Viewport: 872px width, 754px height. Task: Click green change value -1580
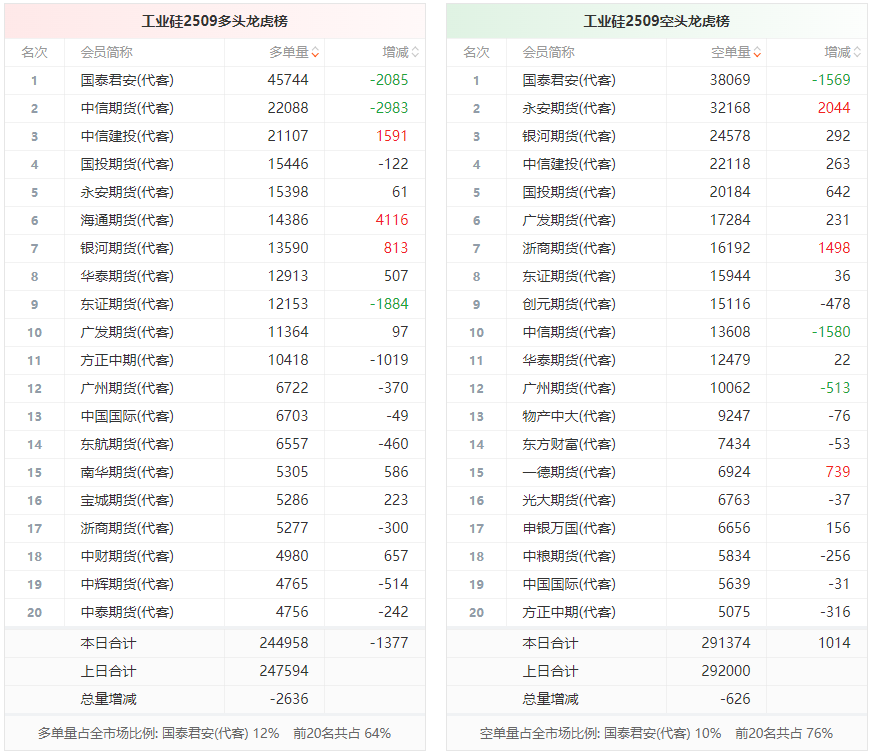(x=831, y=332)
